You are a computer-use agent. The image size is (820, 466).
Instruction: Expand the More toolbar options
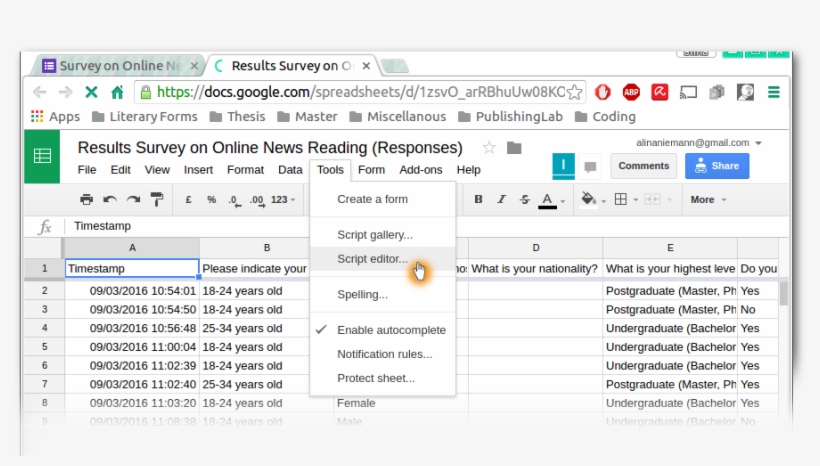point(709,199)
